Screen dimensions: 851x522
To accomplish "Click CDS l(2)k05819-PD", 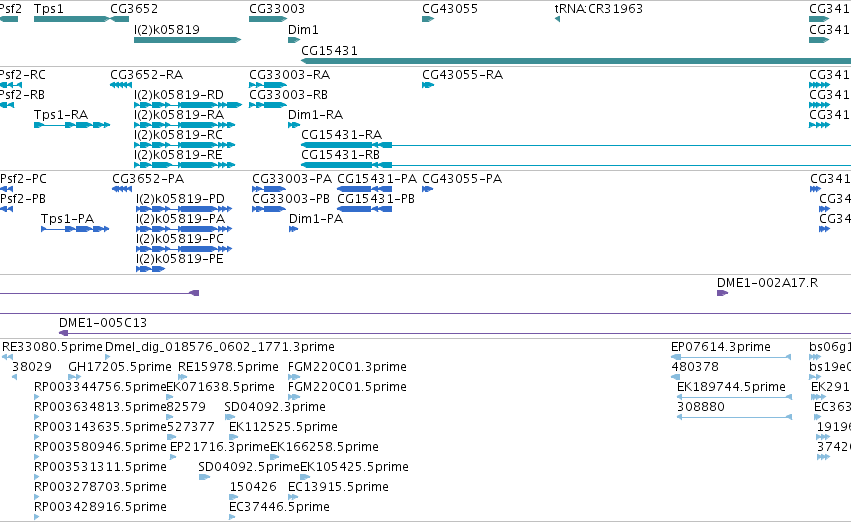I will coord(184,209).
